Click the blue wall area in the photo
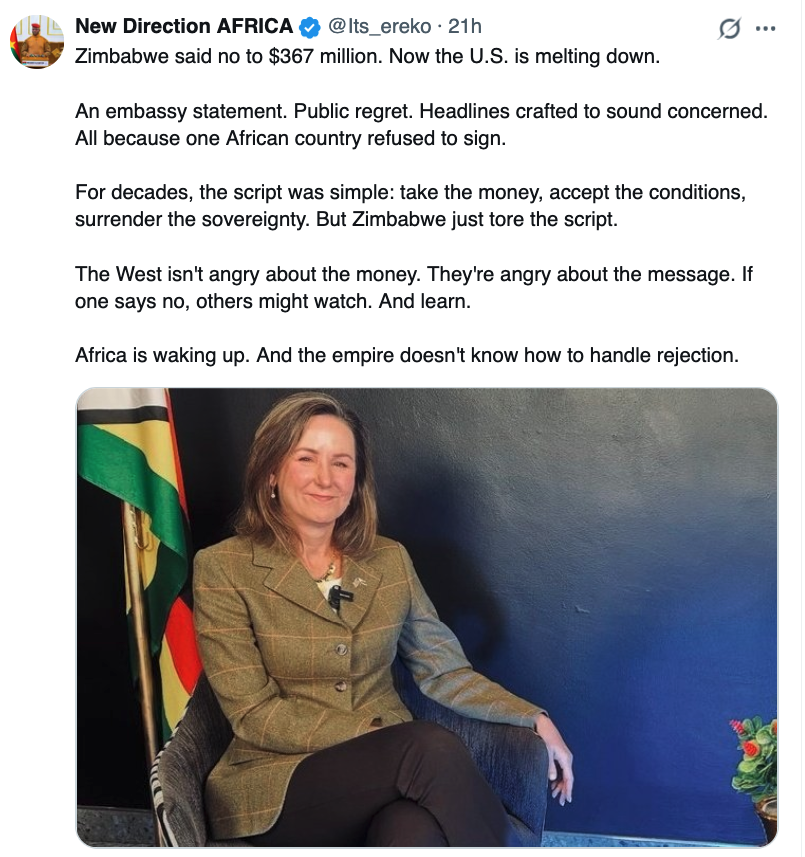The height and width of the screenshot is (857, 805). [x=620, y=520]
